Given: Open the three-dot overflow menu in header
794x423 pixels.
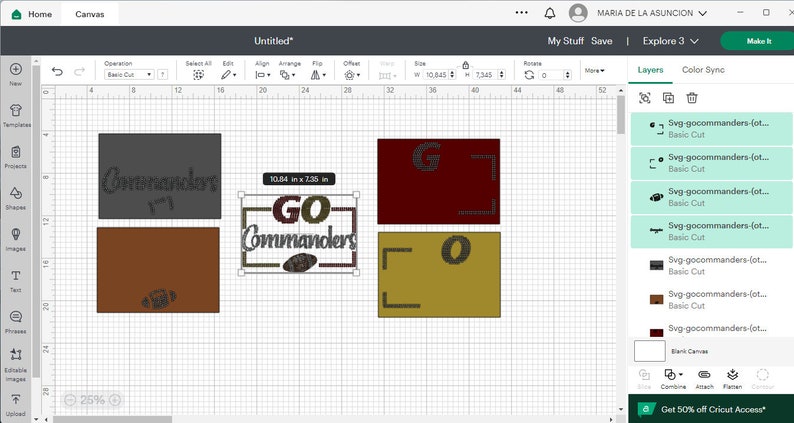Looking at the screenshot, I should (x=522, y=13).
